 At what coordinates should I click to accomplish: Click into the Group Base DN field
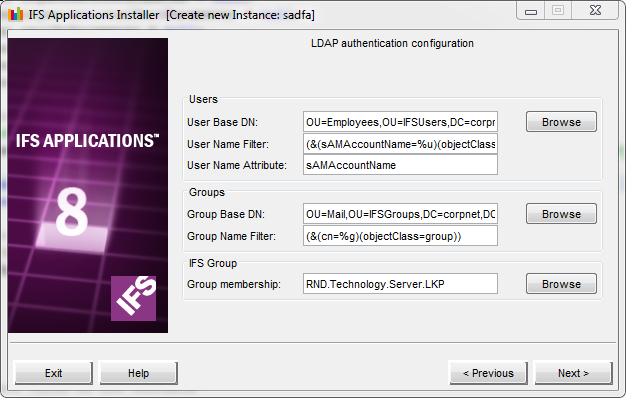coord(400,214)
